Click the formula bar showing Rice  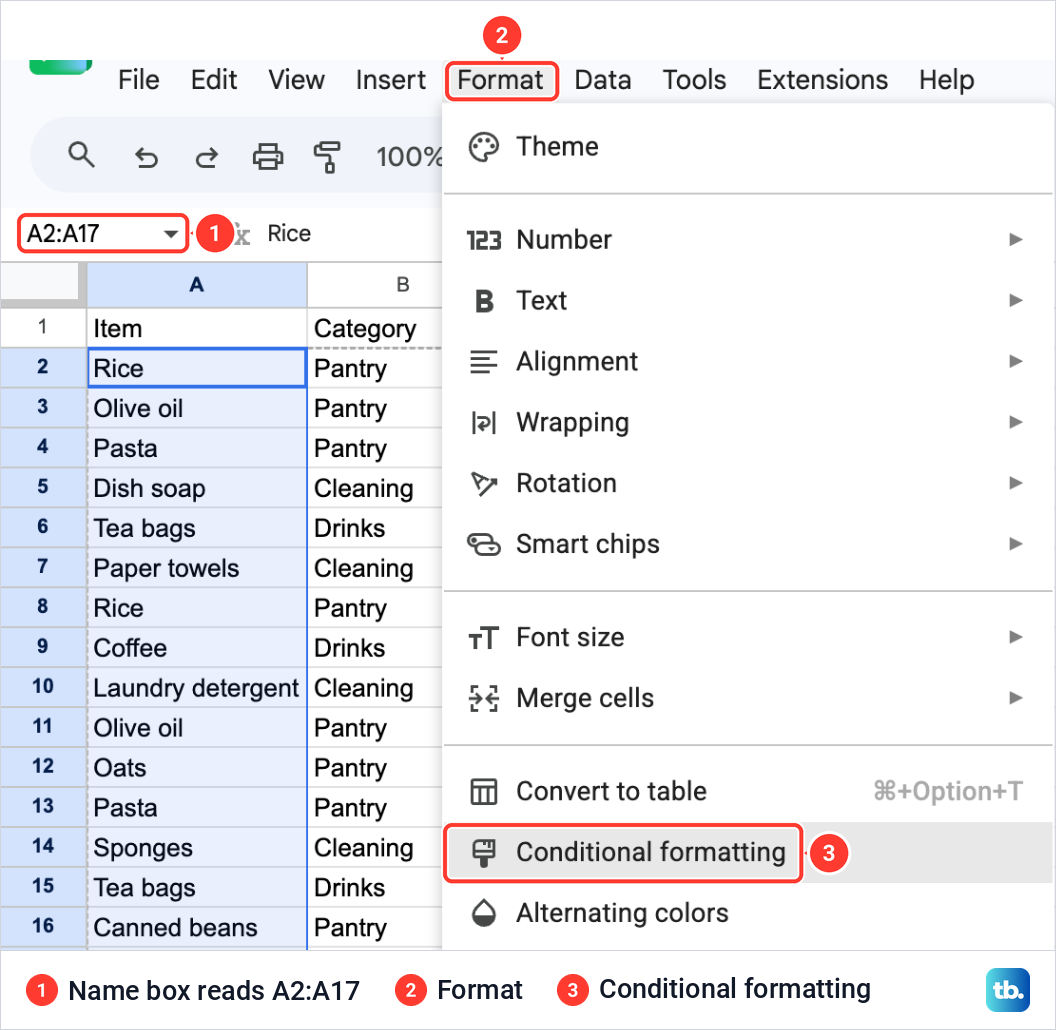289,234
